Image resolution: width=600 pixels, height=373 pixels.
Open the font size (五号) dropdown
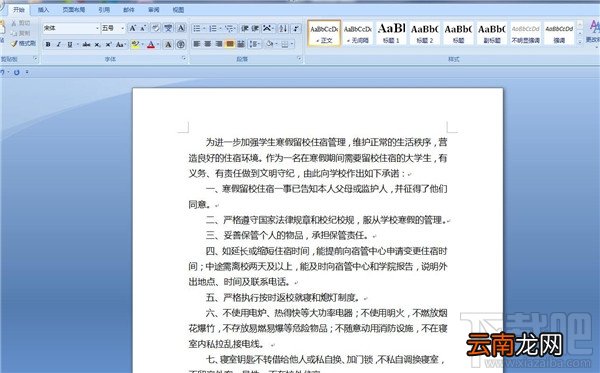pos(122,28)
